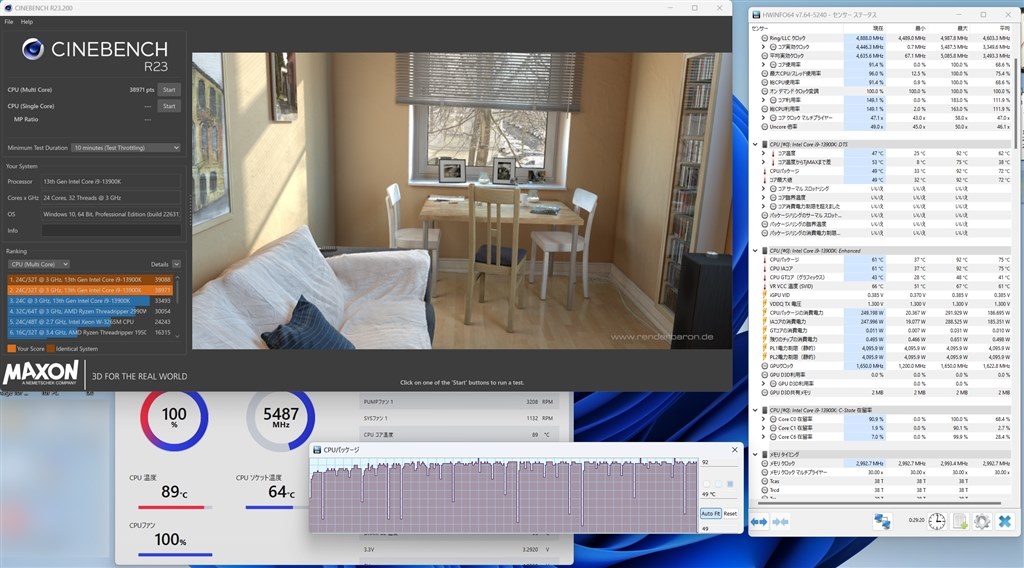Click the 5487 MHz clock gauge
1024x568 pixels.
(281, 419)
